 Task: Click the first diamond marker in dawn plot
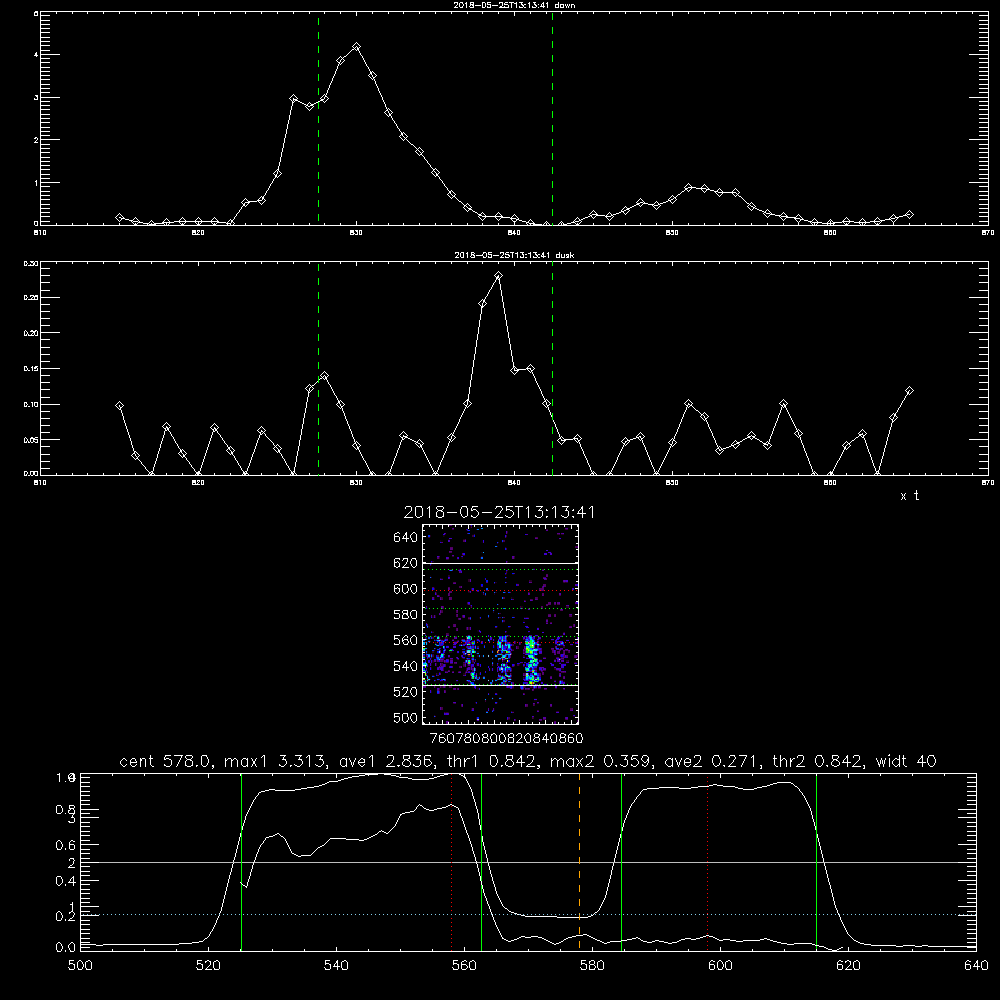(x=119, y=217)
